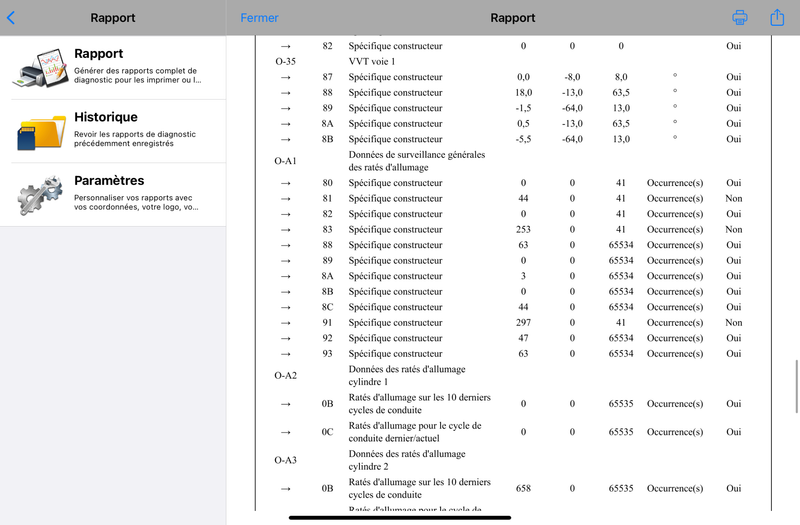This screenshot has width=800, height=525.
Task: Click the Paramètres gears icon
Action: [40, 195]
